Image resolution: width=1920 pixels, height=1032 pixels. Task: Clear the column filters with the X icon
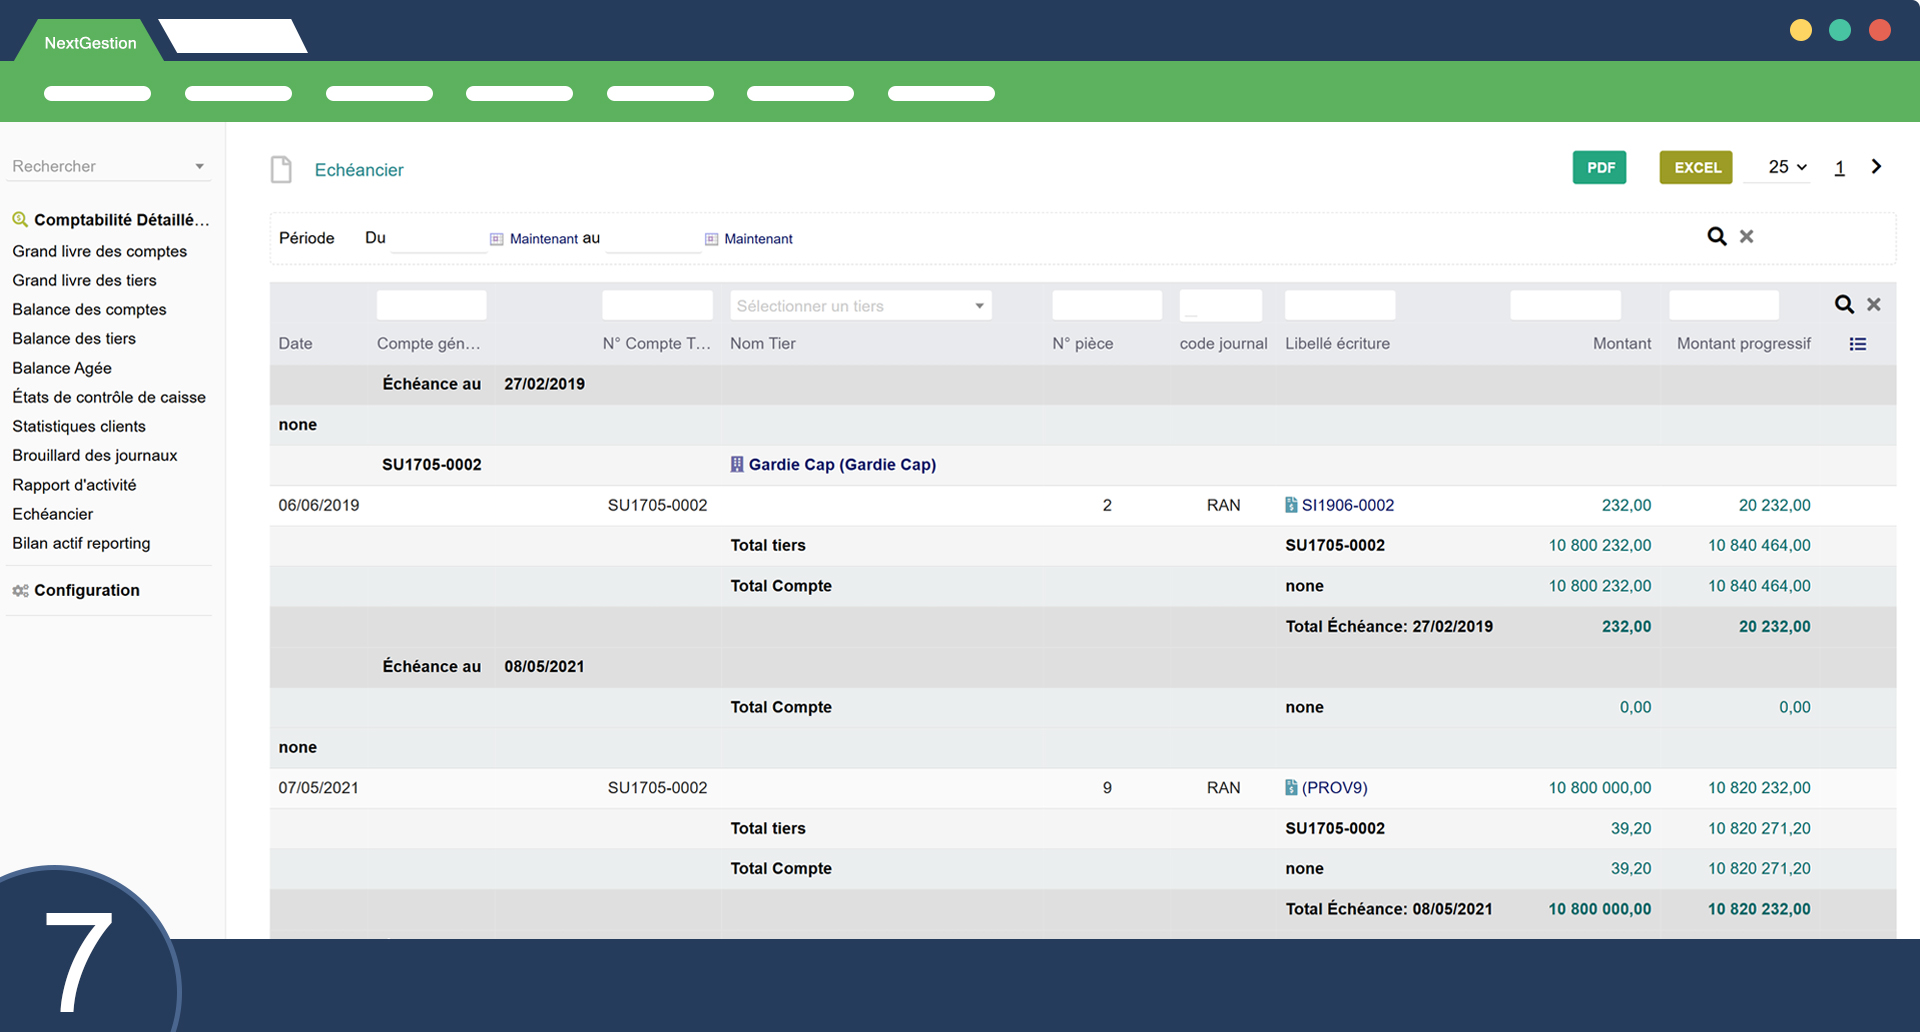coord(1874,305)
